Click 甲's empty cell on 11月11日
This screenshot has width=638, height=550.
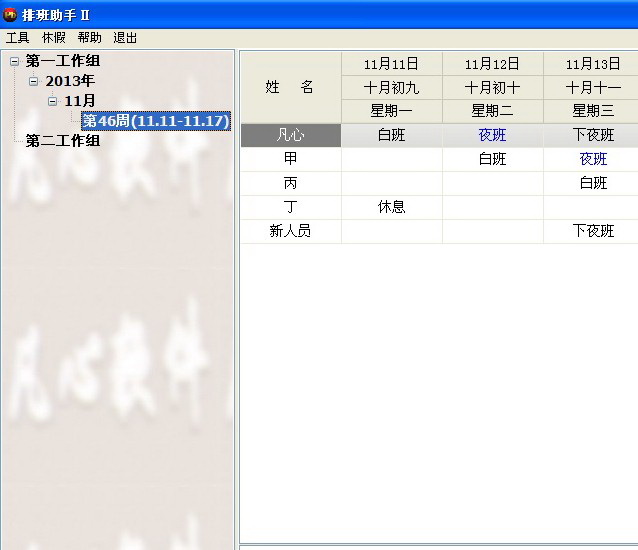tap(391, 159)
